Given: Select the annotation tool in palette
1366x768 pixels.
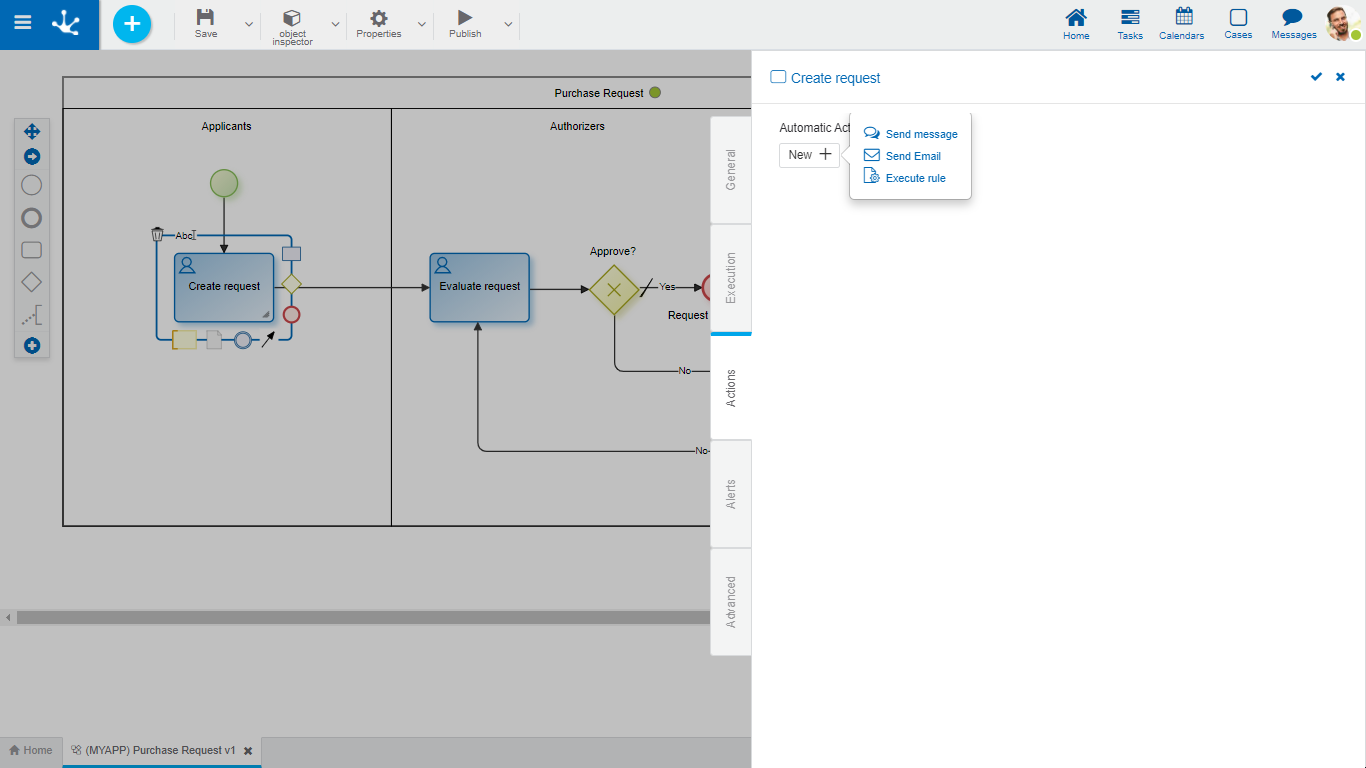Looking at the screenshot, I should pyautogui.click(x=32, y=316).
